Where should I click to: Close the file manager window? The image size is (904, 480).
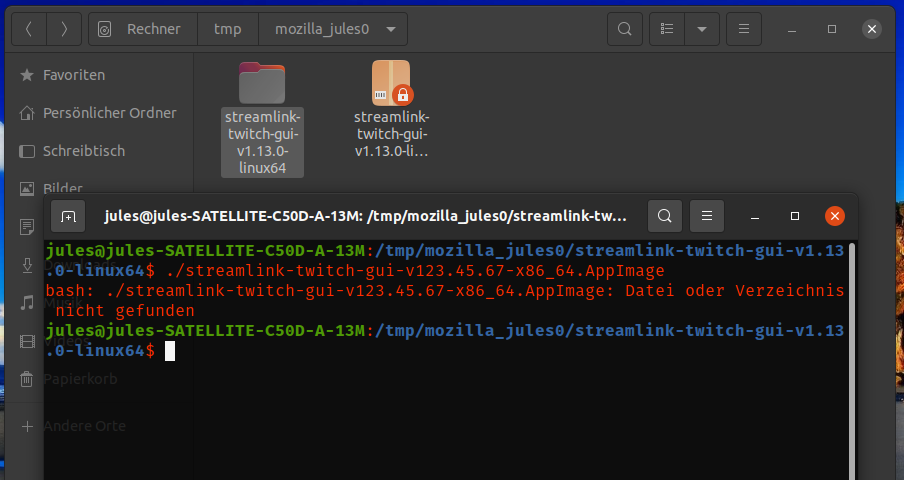coord(872,29)
